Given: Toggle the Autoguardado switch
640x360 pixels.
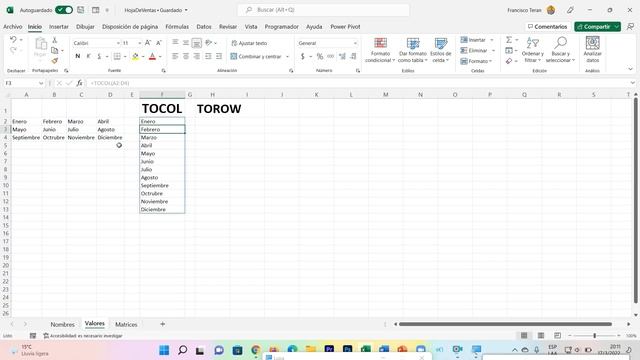Looking at the screenshot, I should 64,10.
